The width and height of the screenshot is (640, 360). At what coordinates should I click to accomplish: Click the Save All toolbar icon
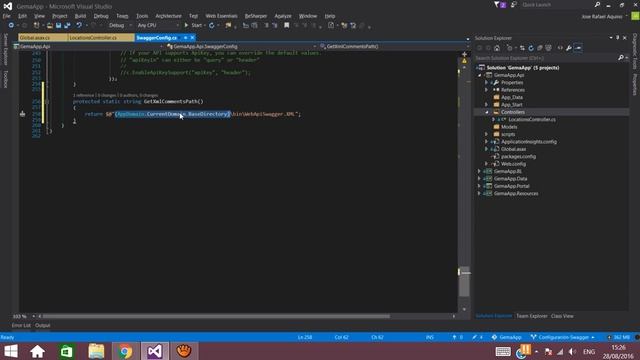click(67, 25)
